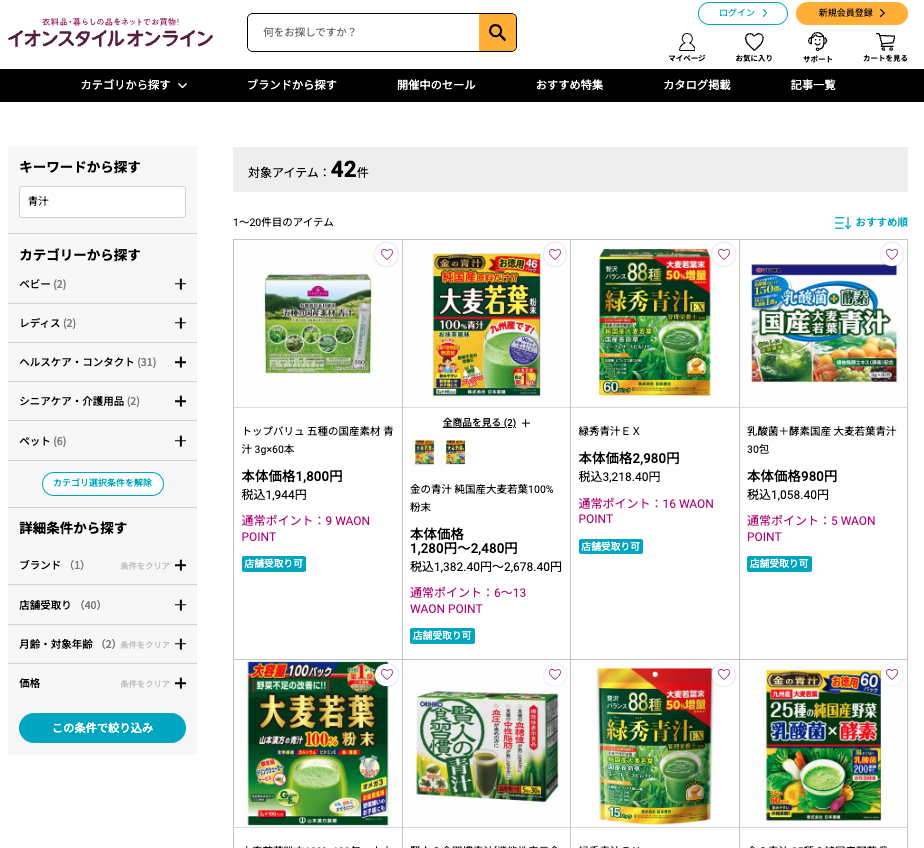The width and height of the screenshot is (924, 848).
Task: Favorite the 金の青汁 純国産大麦若葉 product
Action: (555, 255)
